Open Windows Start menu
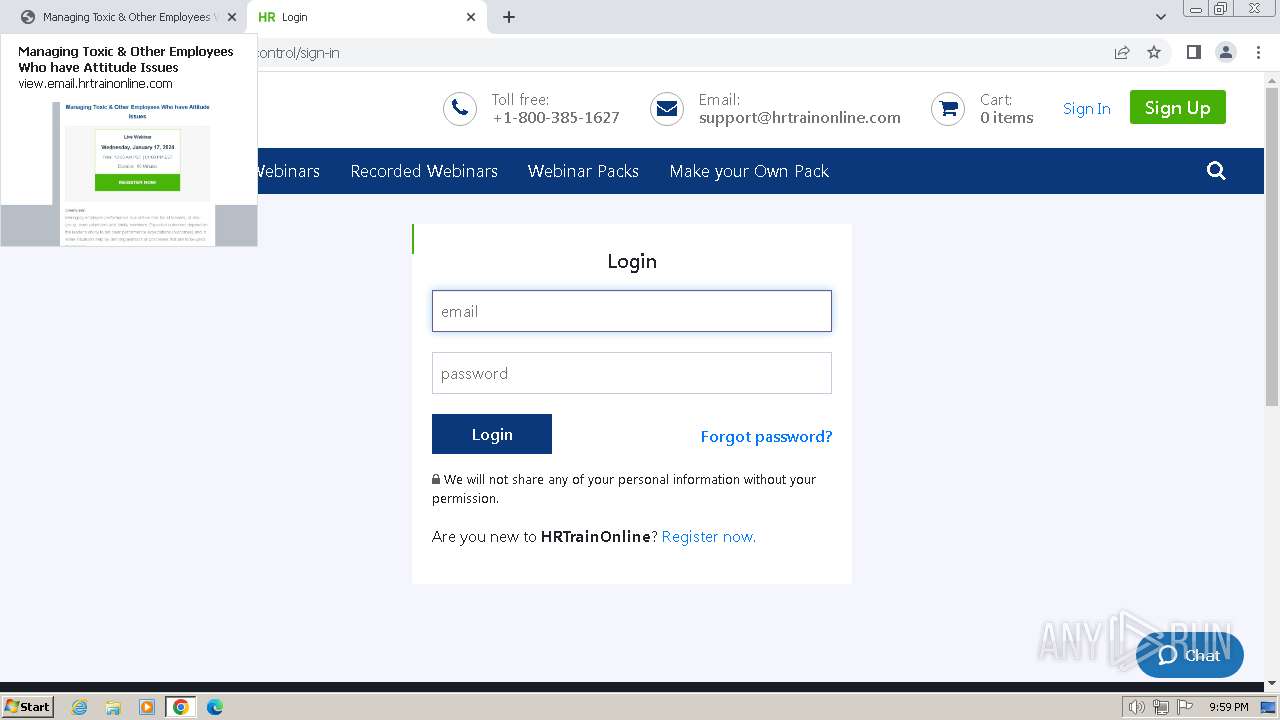1280x720 pixels. point(28,706)
